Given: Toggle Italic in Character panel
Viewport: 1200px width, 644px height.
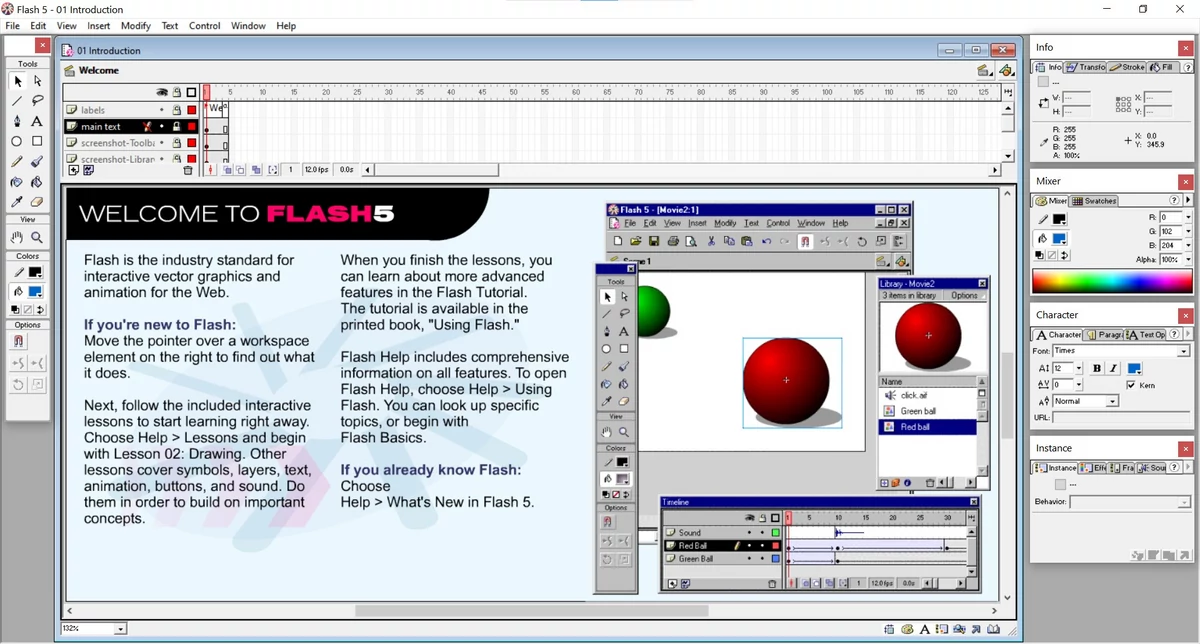Looking at the screenshot, I should coord(1113,368).
